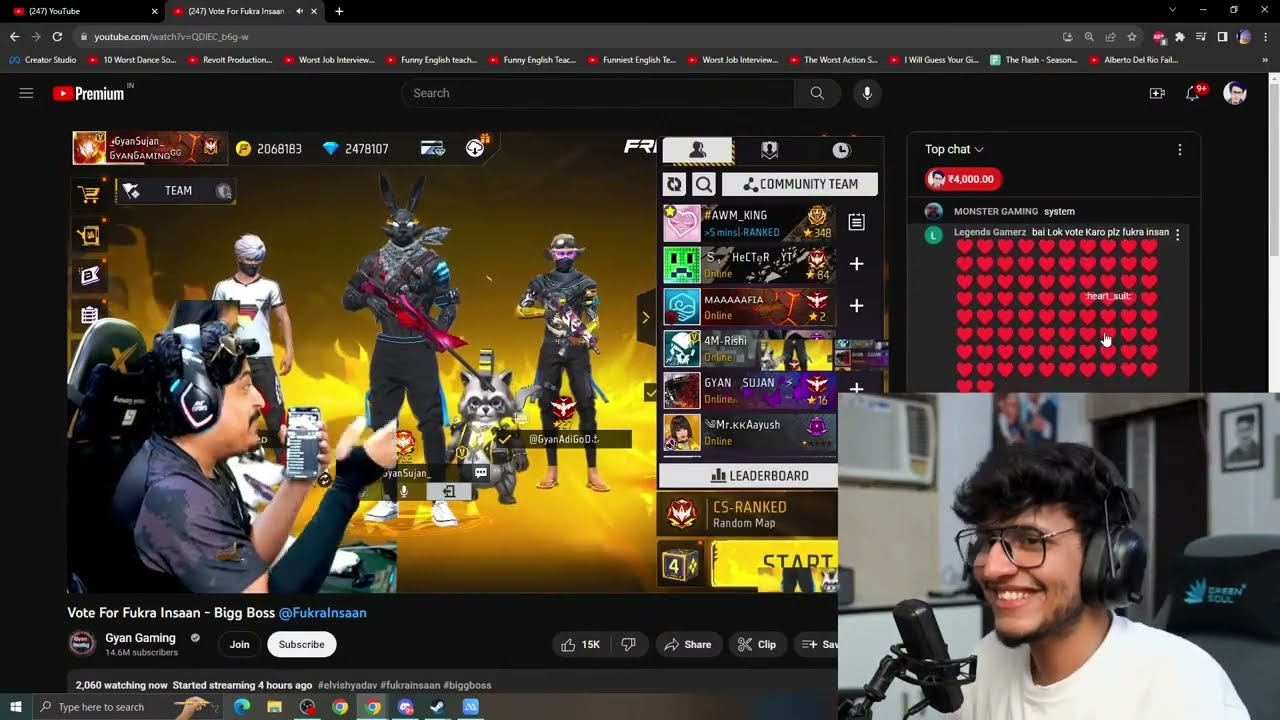Viewport: 1280px width, 720px height.
Task: Click the in-game friends tab icon
Action: pos(698,149)
